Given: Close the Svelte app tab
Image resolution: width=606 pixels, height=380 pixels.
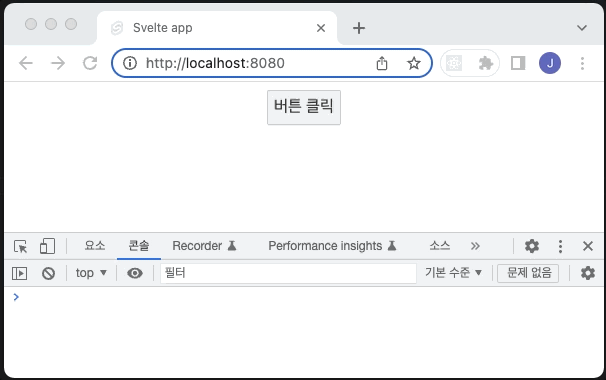Looking at the screenshot, I should [x=321, y=28].
